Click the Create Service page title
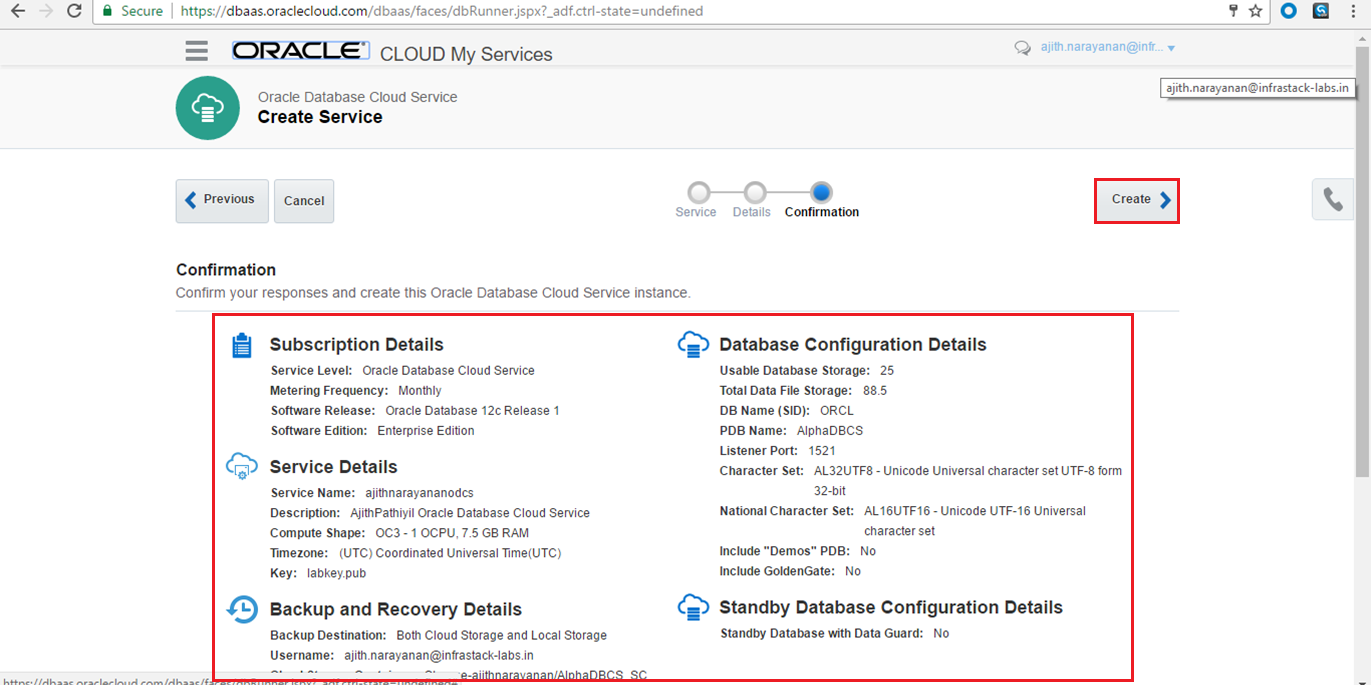The width and height of the screenshot is (1371, 685). tap(320, 117)
